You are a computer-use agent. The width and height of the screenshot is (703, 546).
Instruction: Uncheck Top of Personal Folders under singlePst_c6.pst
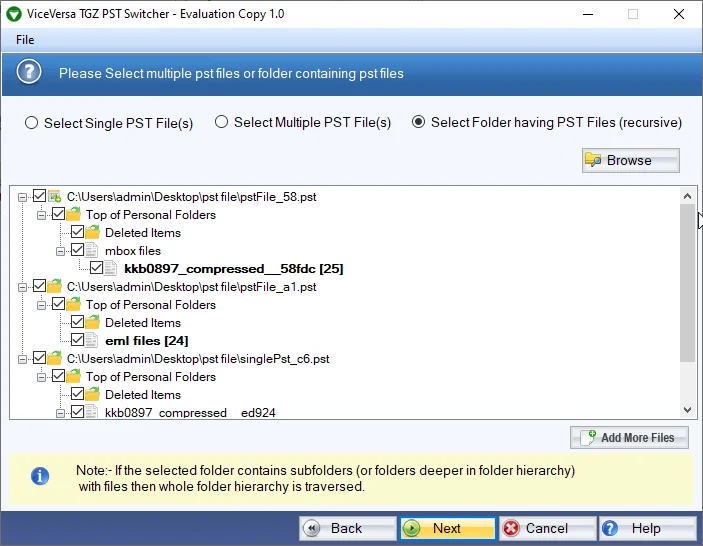click(x=59, y=376)
